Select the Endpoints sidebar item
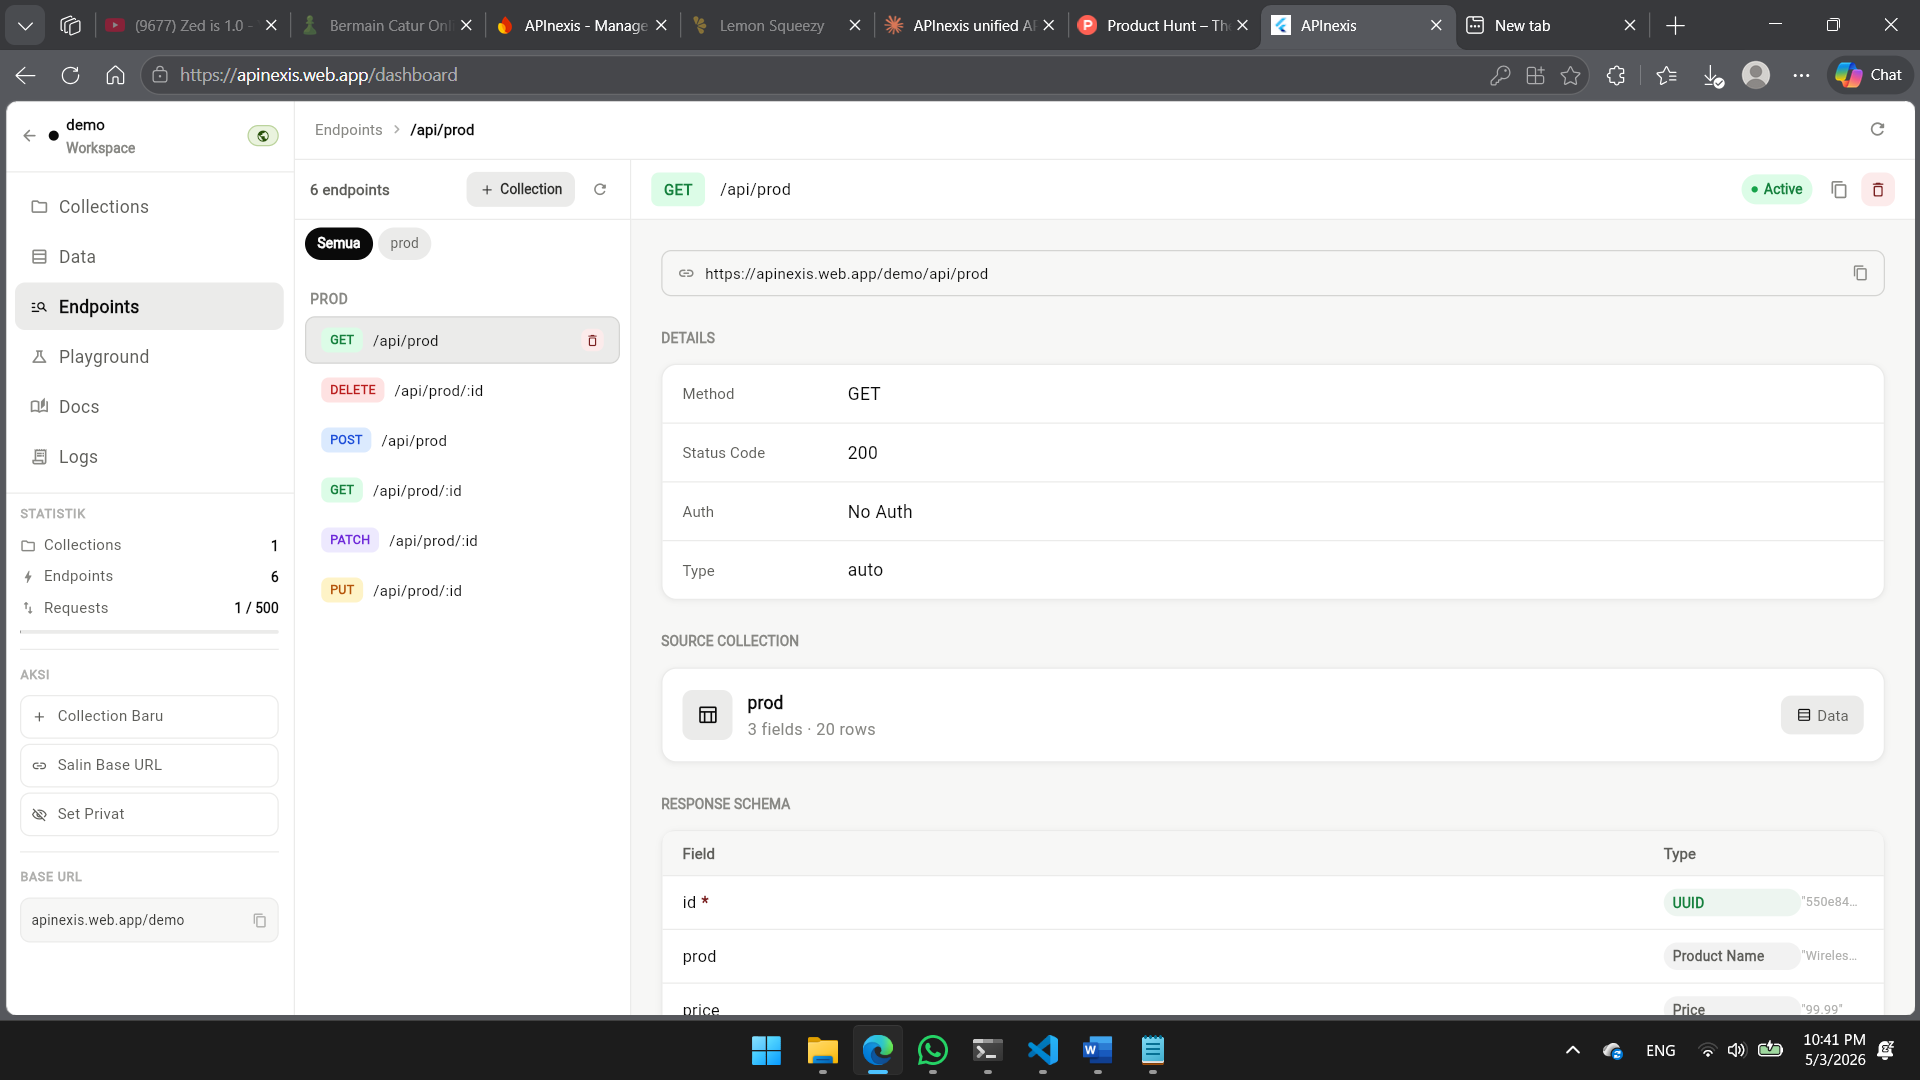Screen dimensions: 1920x1080 point(149,307)
